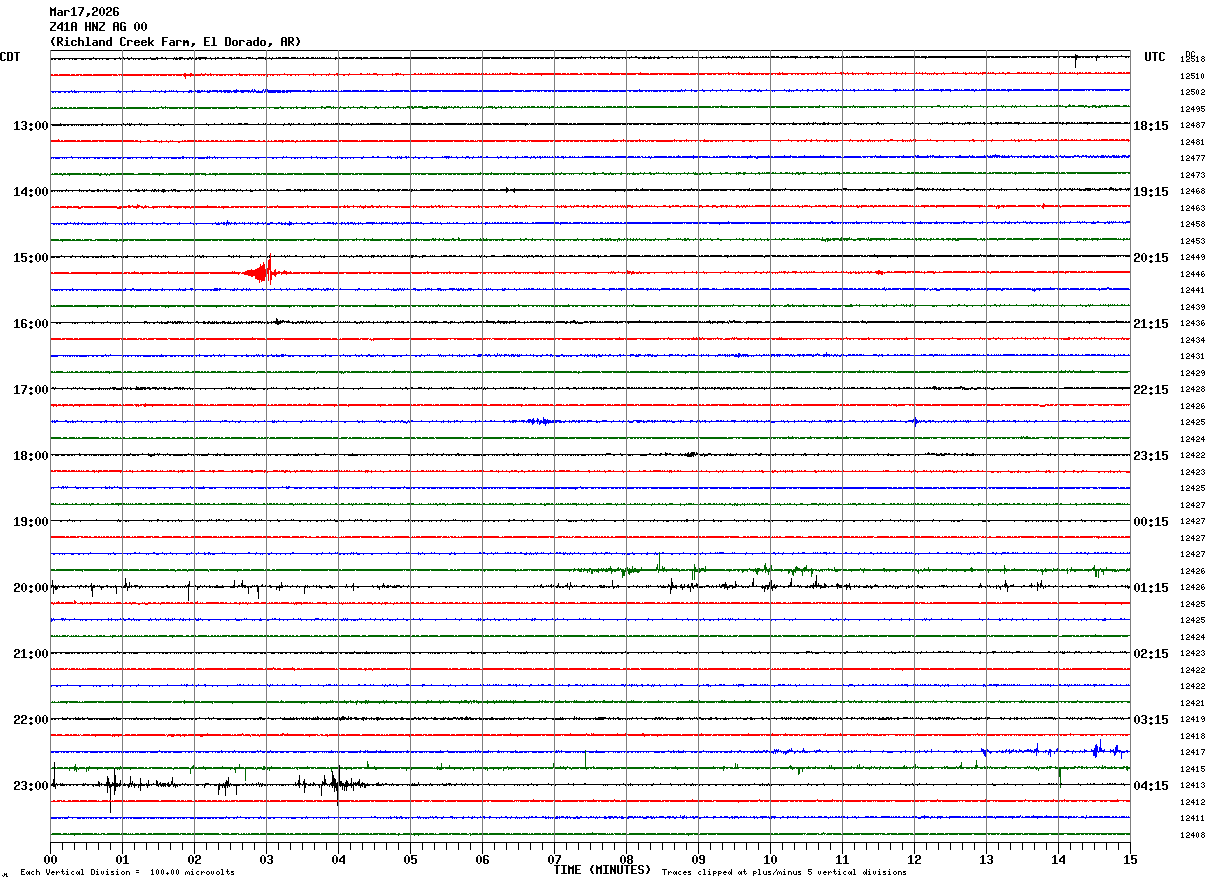Click the Mar17,2026 date header
The height and width of the screenshot is (886, 1210).
84,12
